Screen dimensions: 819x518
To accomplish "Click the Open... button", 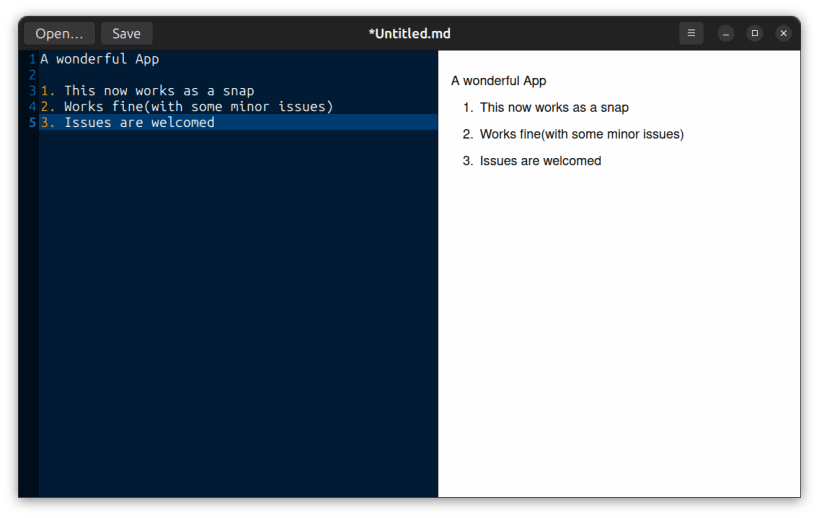I will pyautogui.click(x=59, y=33).
